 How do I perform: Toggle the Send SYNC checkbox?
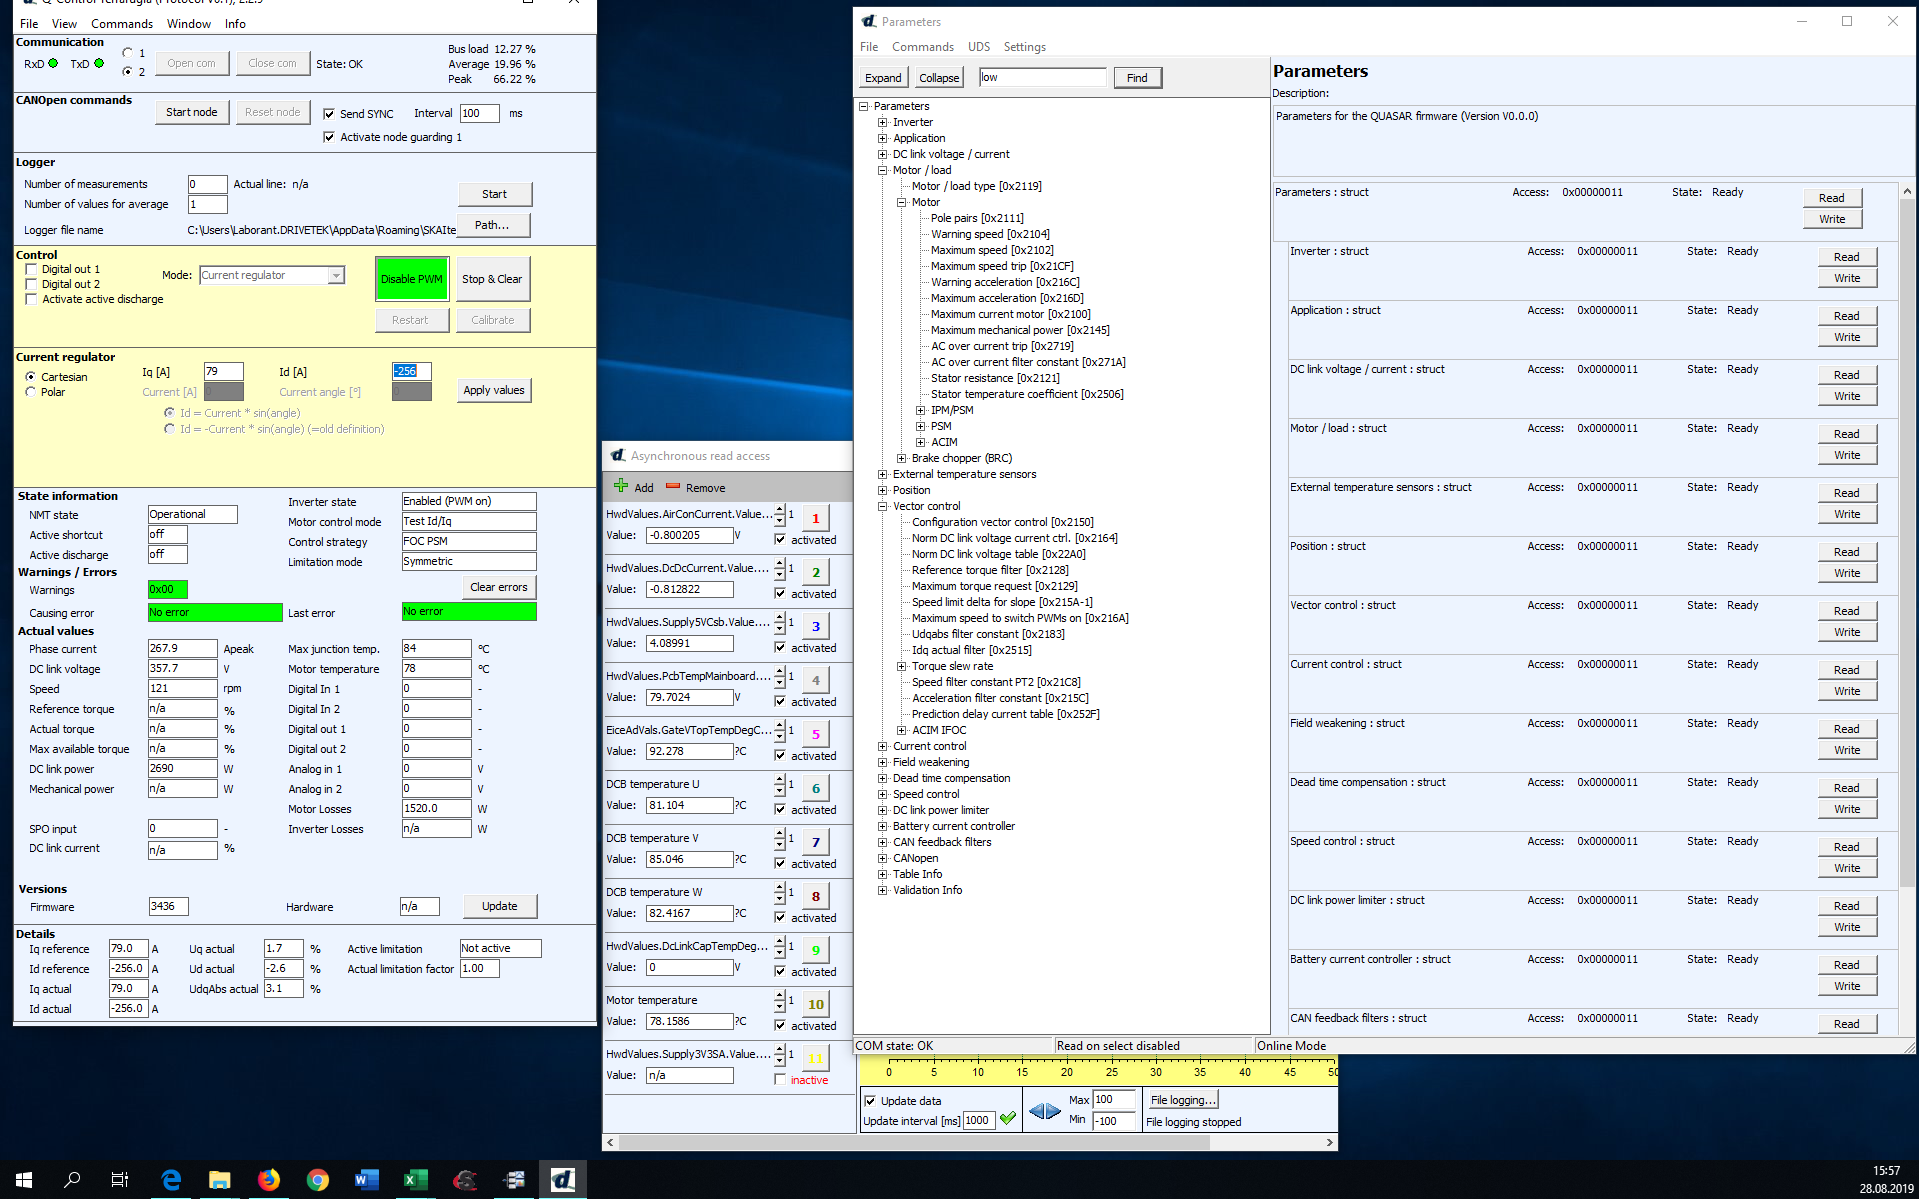pos(329,114)
